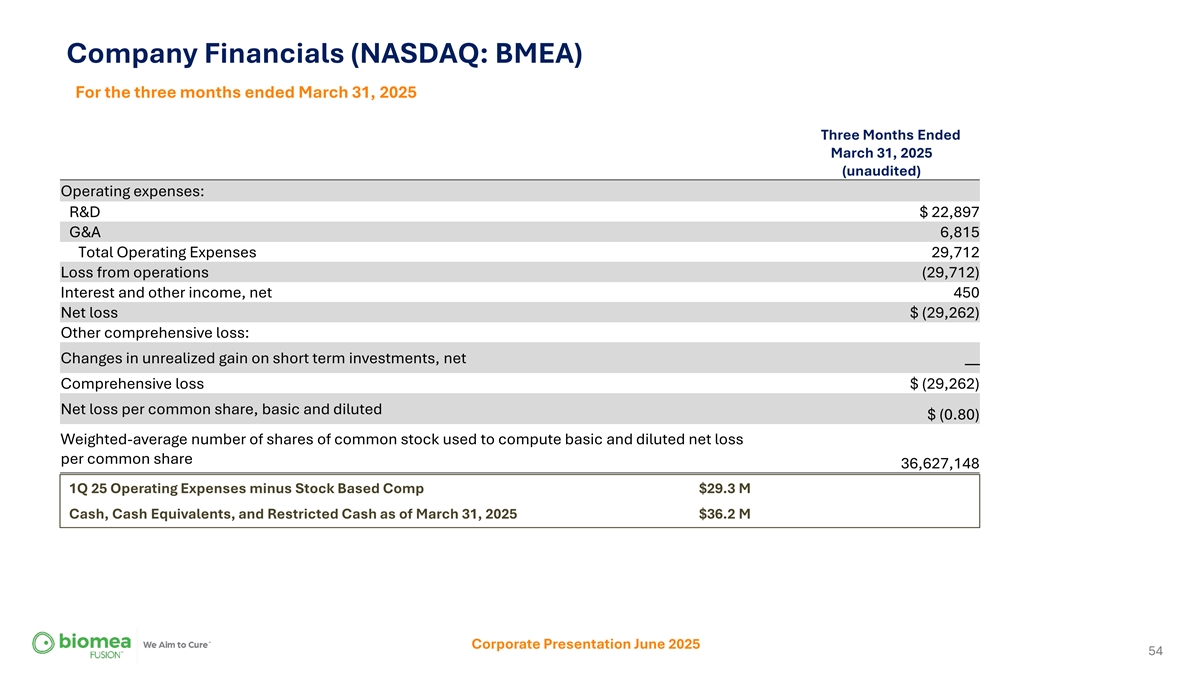Click the "Comprehensive loss" row label
This screenshot has height=675, width=1200.
(132, 384)
